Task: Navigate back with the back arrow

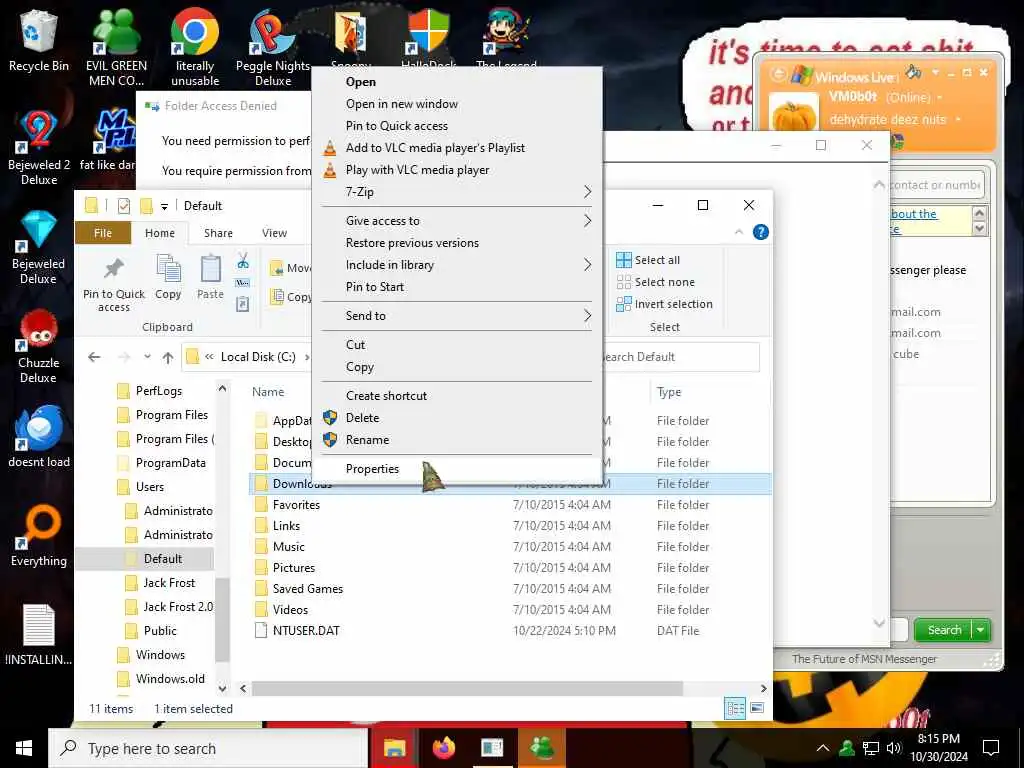Action: point(94,357)
